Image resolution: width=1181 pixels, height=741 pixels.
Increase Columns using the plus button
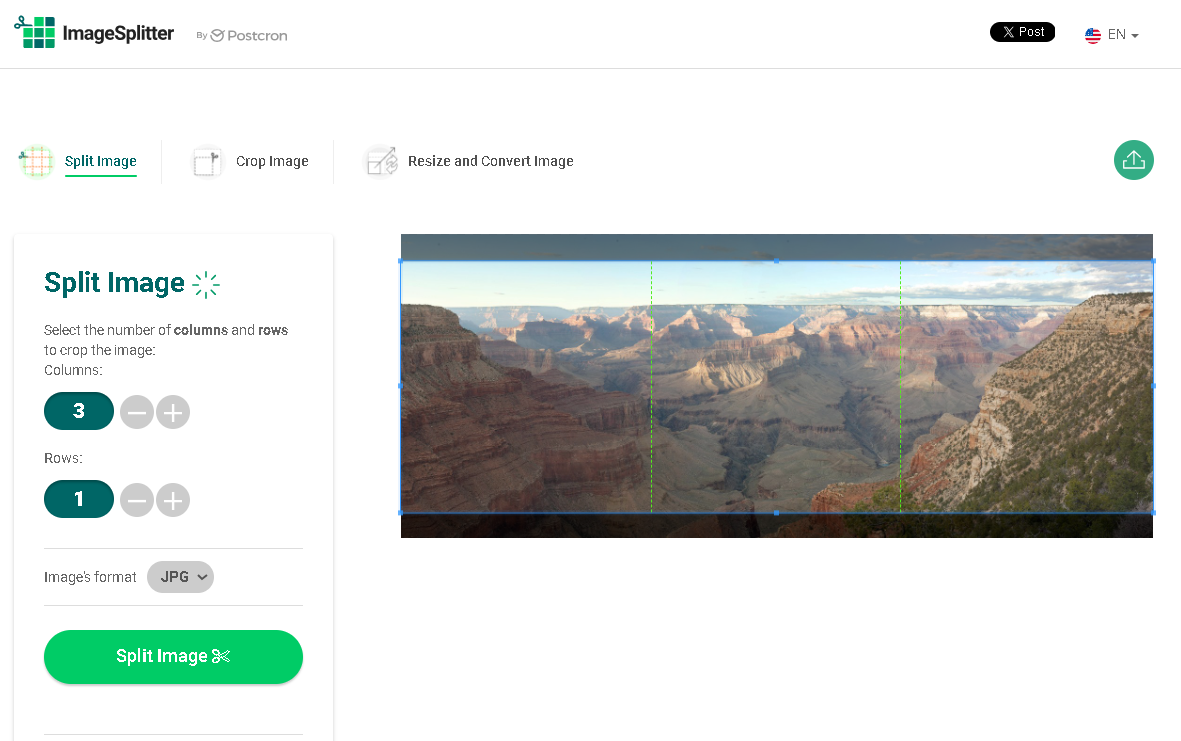[173, 411]
